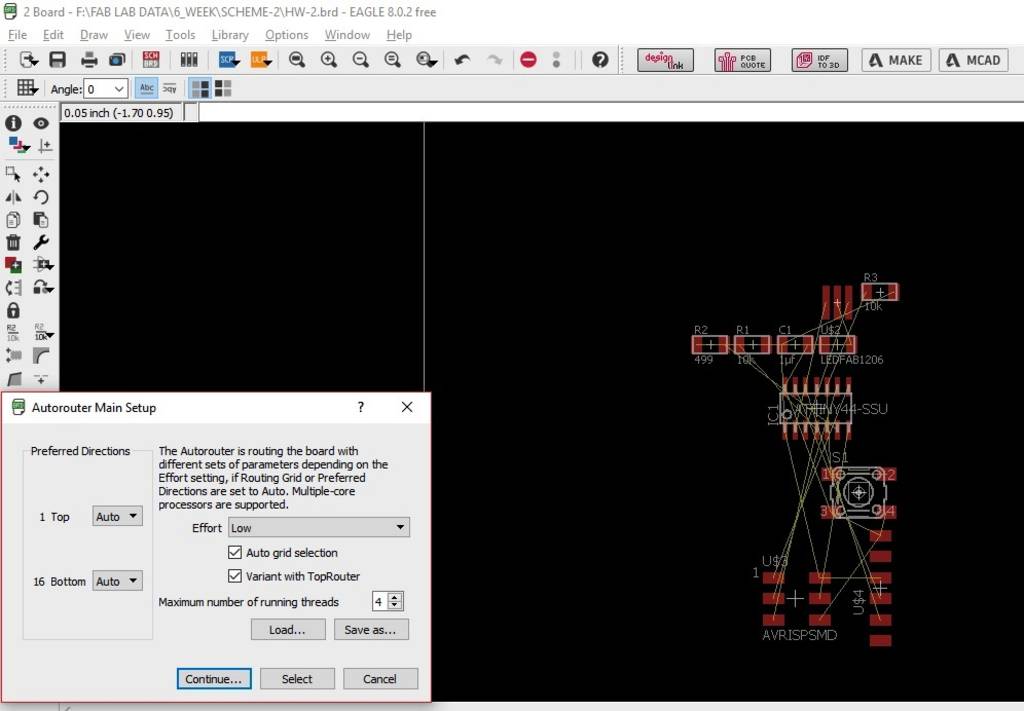Toggle upright text Abc button

(x=147, y=88)
